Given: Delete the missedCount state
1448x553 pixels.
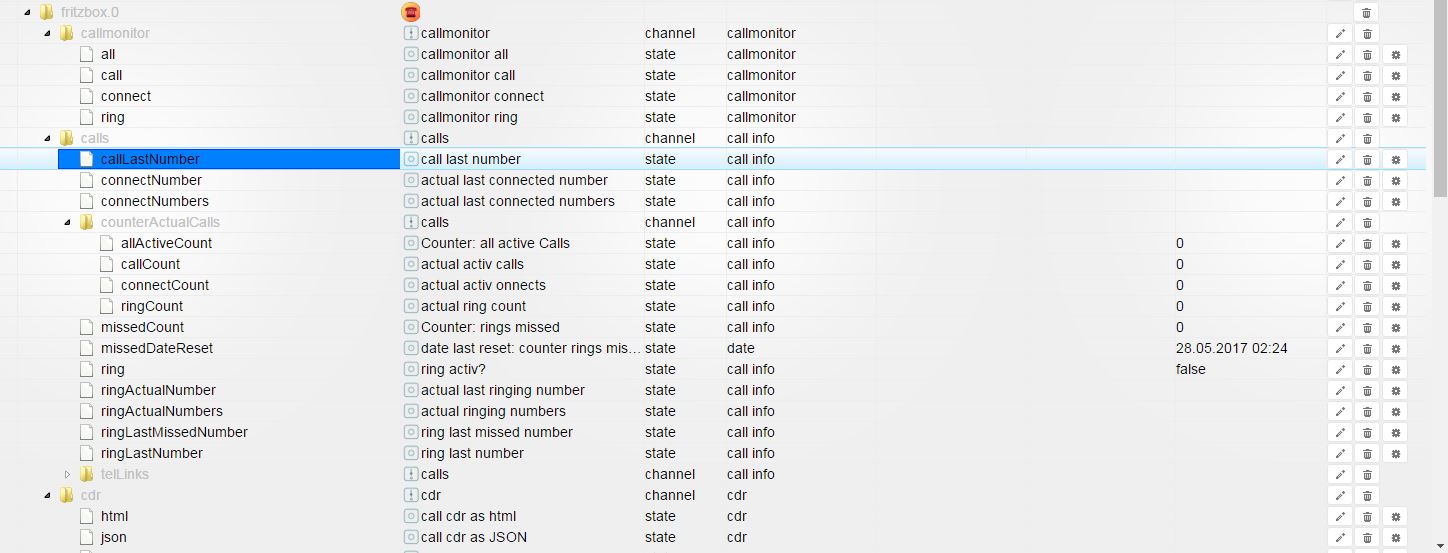Looking at the screenshot, I should coord(1366,327).
